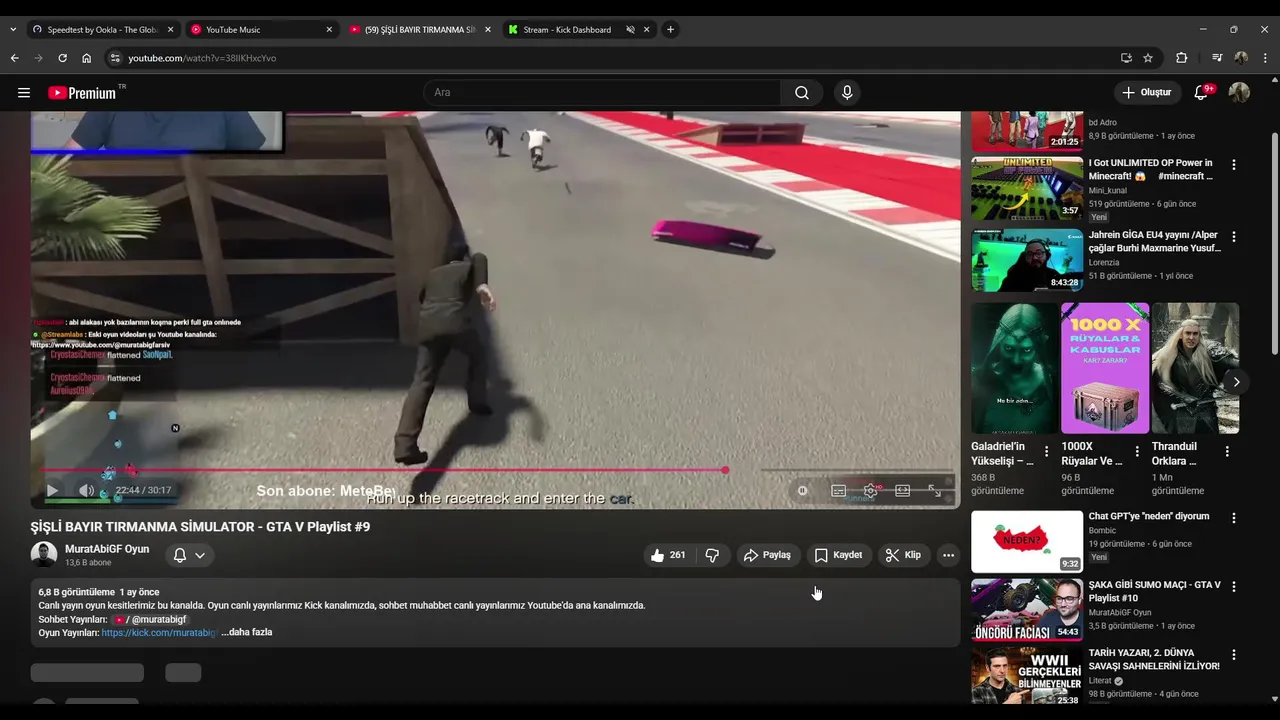Install app icon in the address bar

click(1126, 58)
